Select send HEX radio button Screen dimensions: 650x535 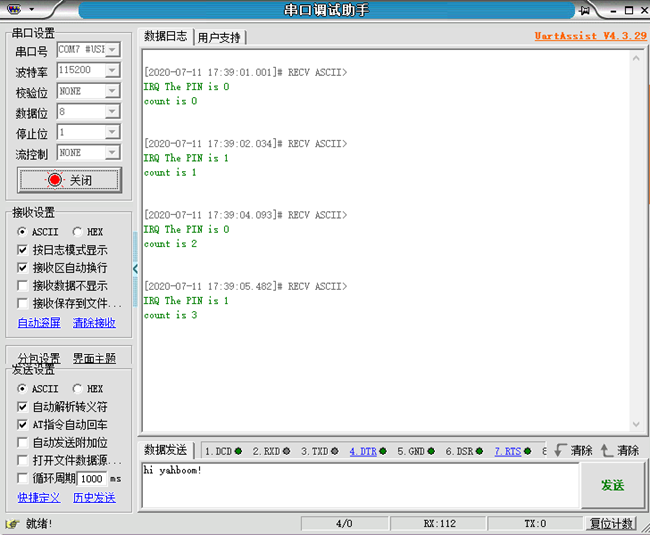tap(77, 389)
